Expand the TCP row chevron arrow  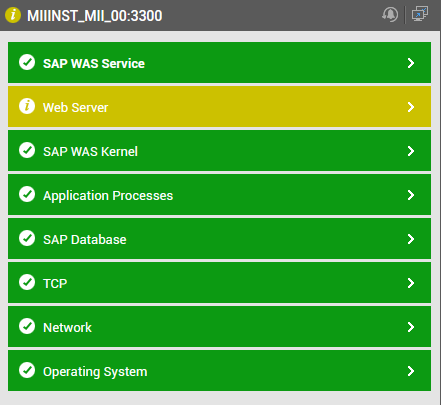pos(411,283)
